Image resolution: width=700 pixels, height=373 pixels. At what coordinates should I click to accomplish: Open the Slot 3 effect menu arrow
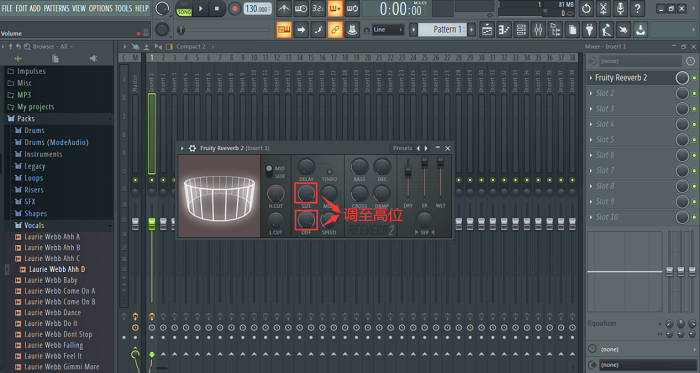pyautogui.click(x=591, y=109)
